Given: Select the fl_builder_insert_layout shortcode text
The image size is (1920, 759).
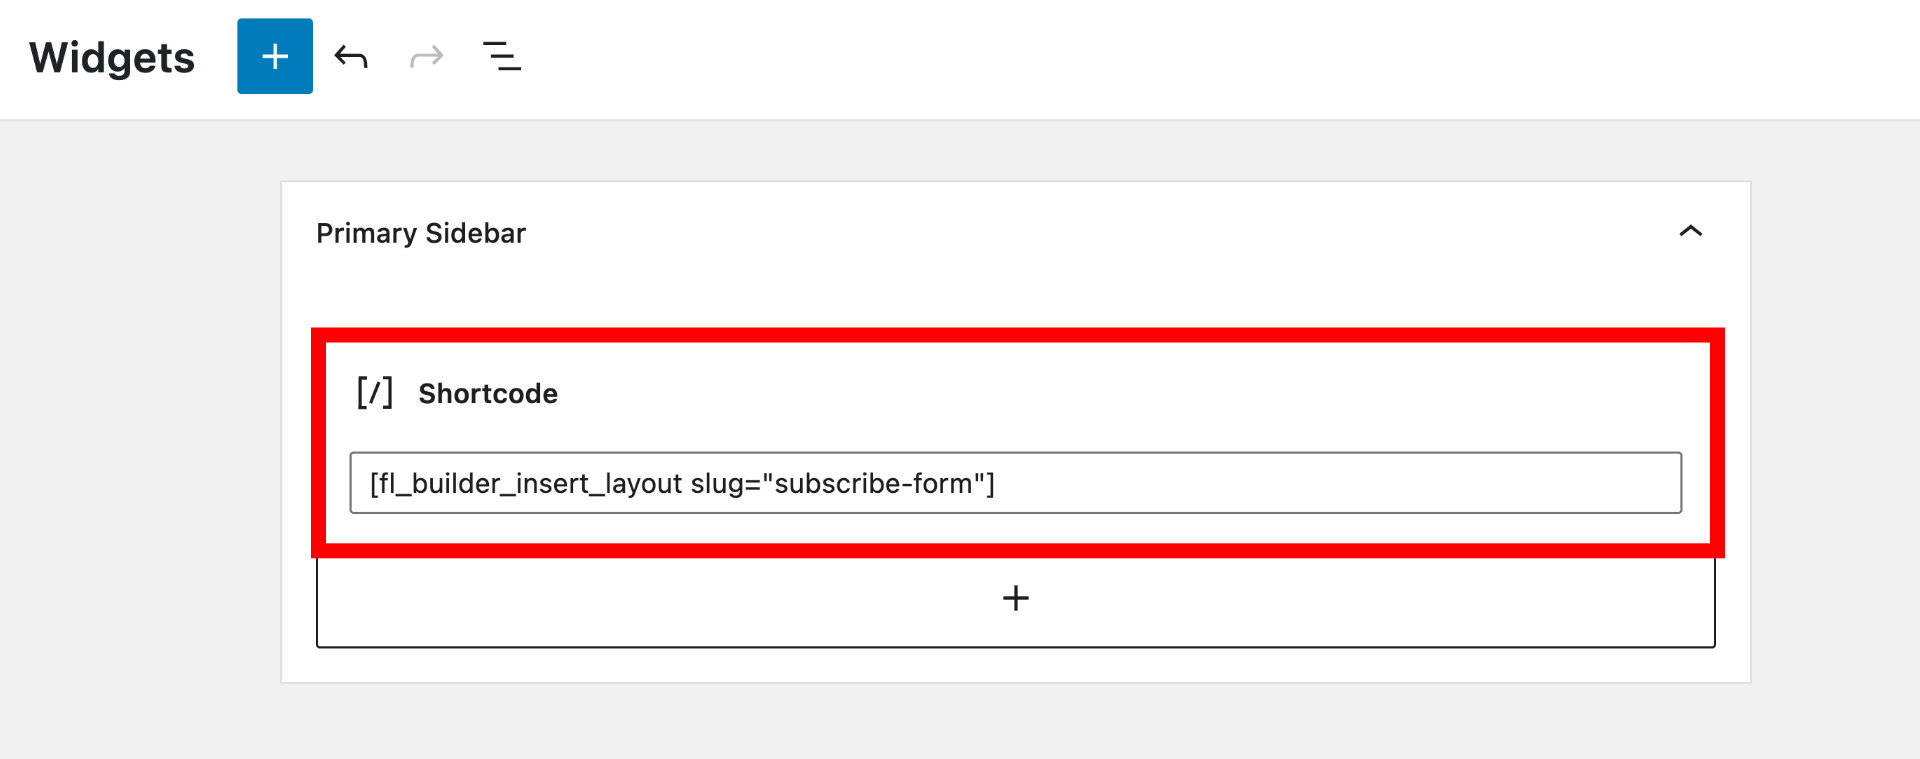Looking at the screenshot, I should (680, 483).
